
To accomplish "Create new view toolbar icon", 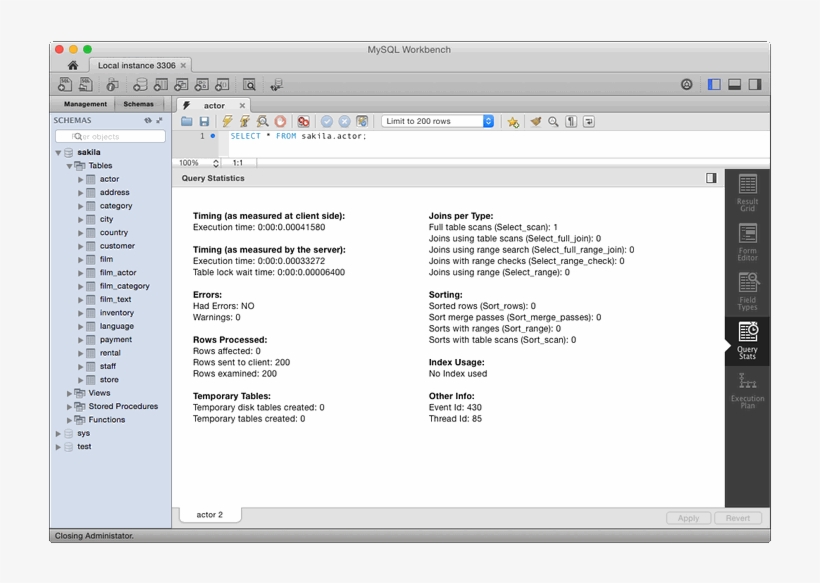I will click(181, 84).
